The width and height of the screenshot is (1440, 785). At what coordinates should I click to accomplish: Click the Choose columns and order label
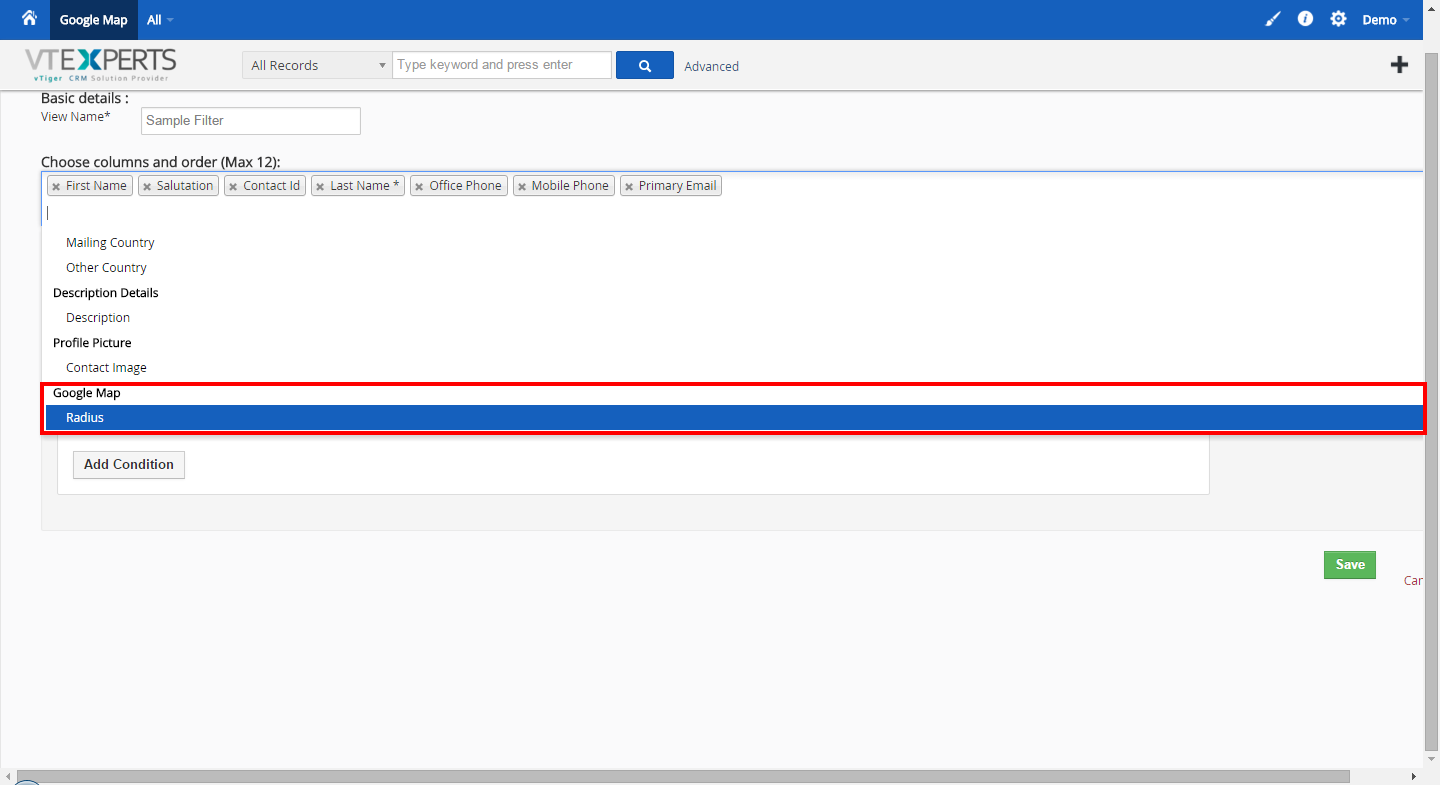pyautogui.click(x=161, y=162)
